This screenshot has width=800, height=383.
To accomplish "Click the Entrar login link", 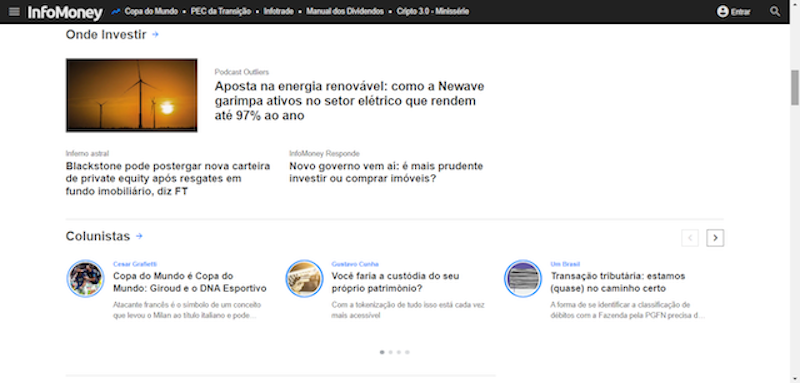I will click(740, 12).
